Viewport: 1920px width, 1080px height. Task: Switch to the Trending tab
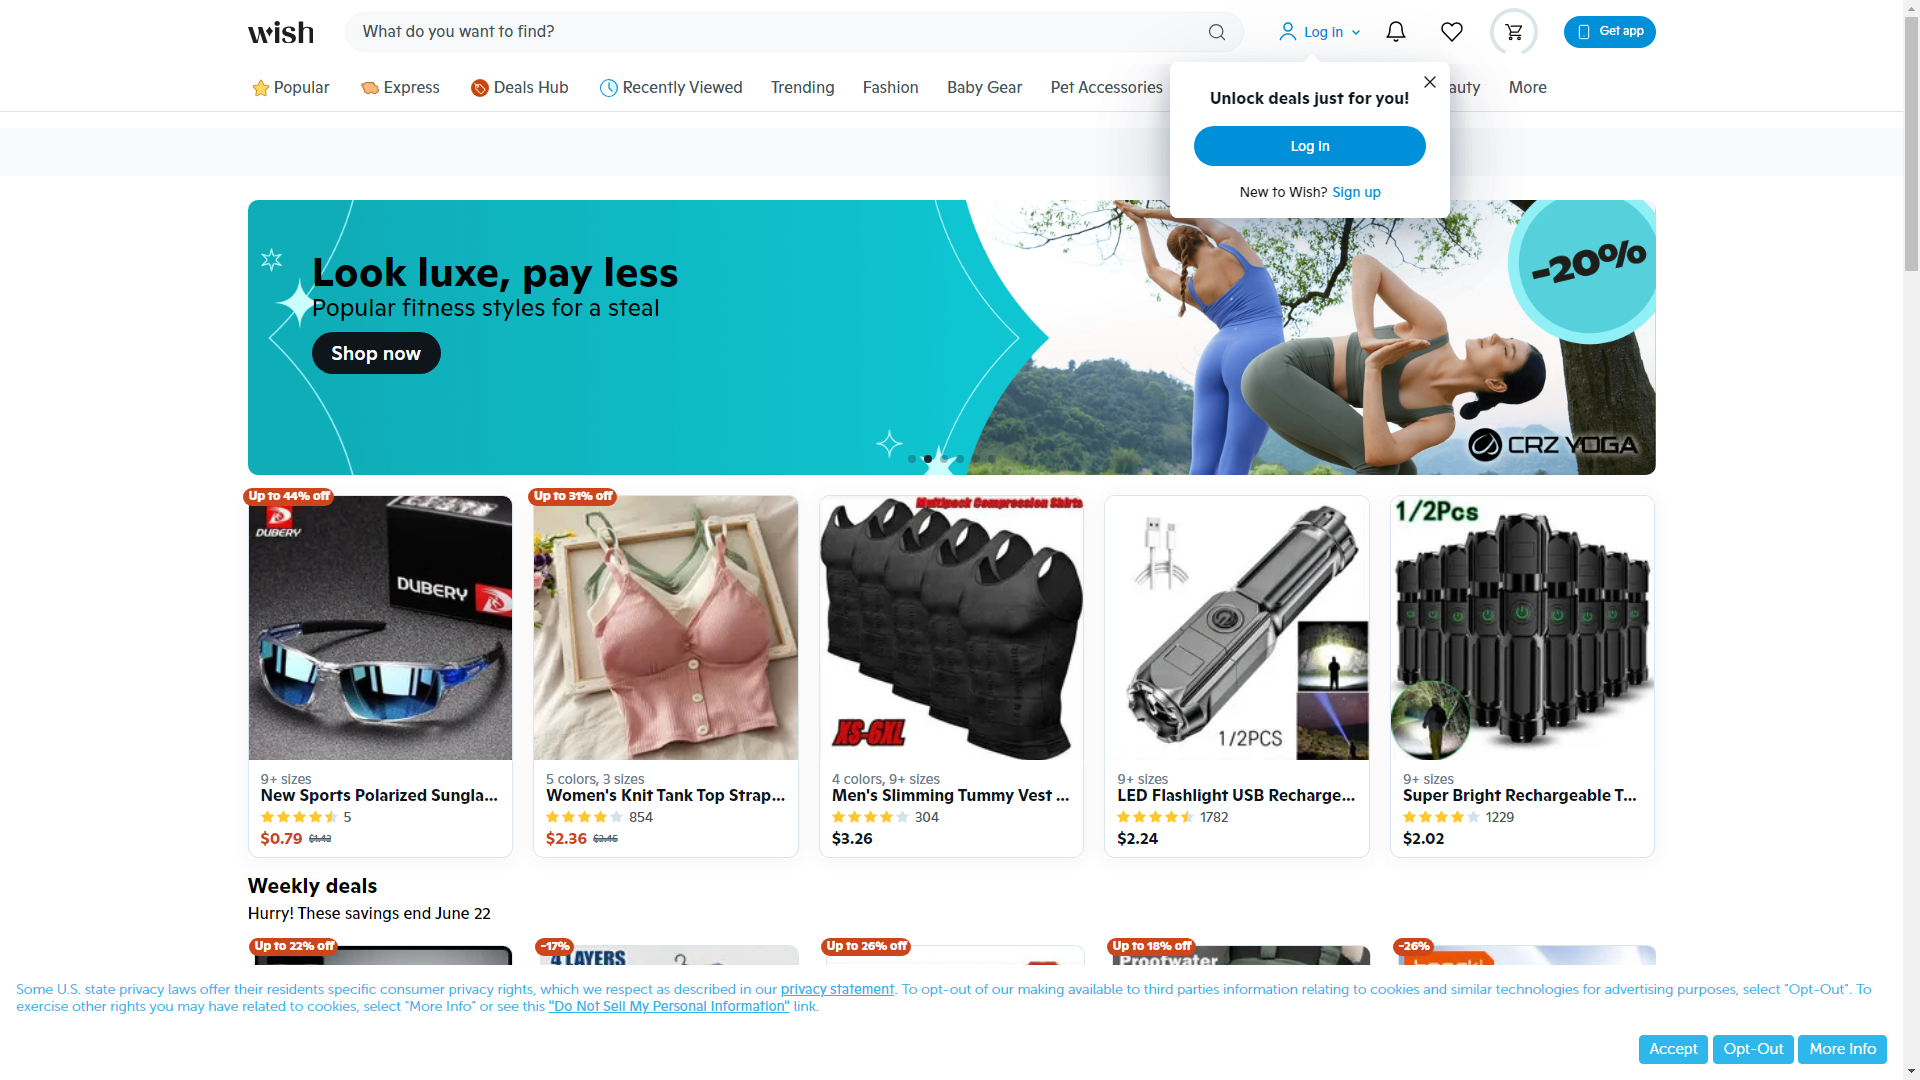click(802, 88)
